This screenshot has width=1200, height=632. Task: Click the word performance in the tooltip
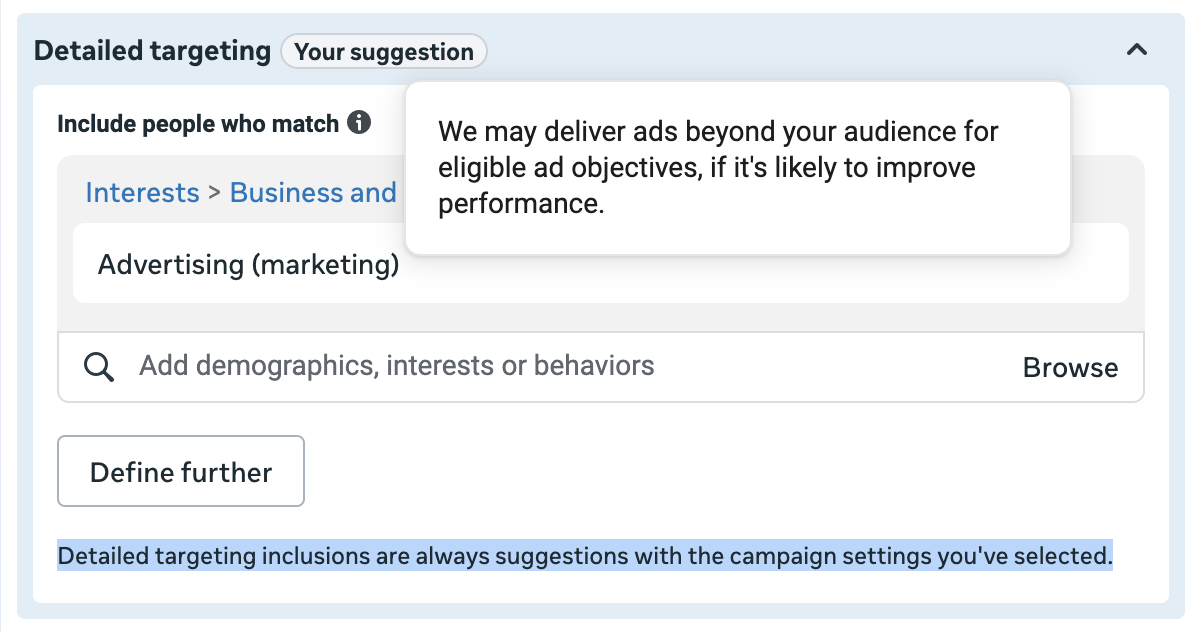click(520, 203)
